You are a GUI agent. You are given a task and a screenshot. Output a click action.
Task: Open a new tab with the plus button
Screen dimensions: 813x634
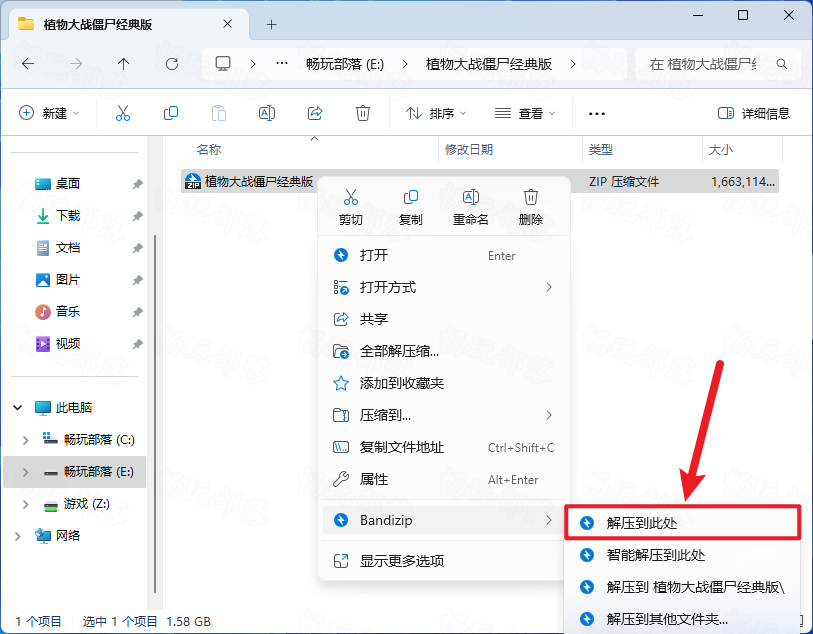pyautogui.click(x=271, y=24)
